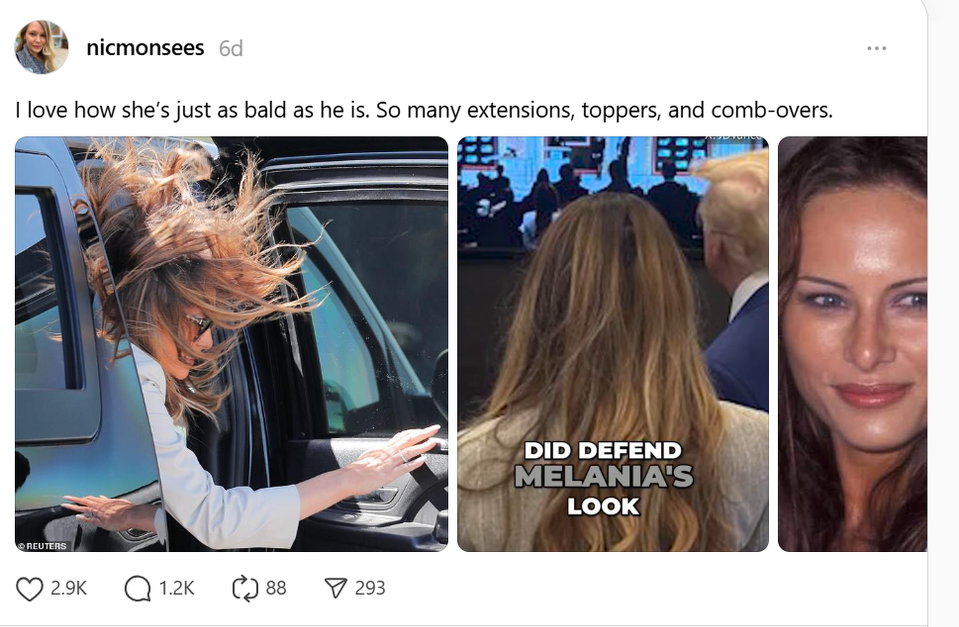Click the 1.2K replies count

click(x=176, y=588)
